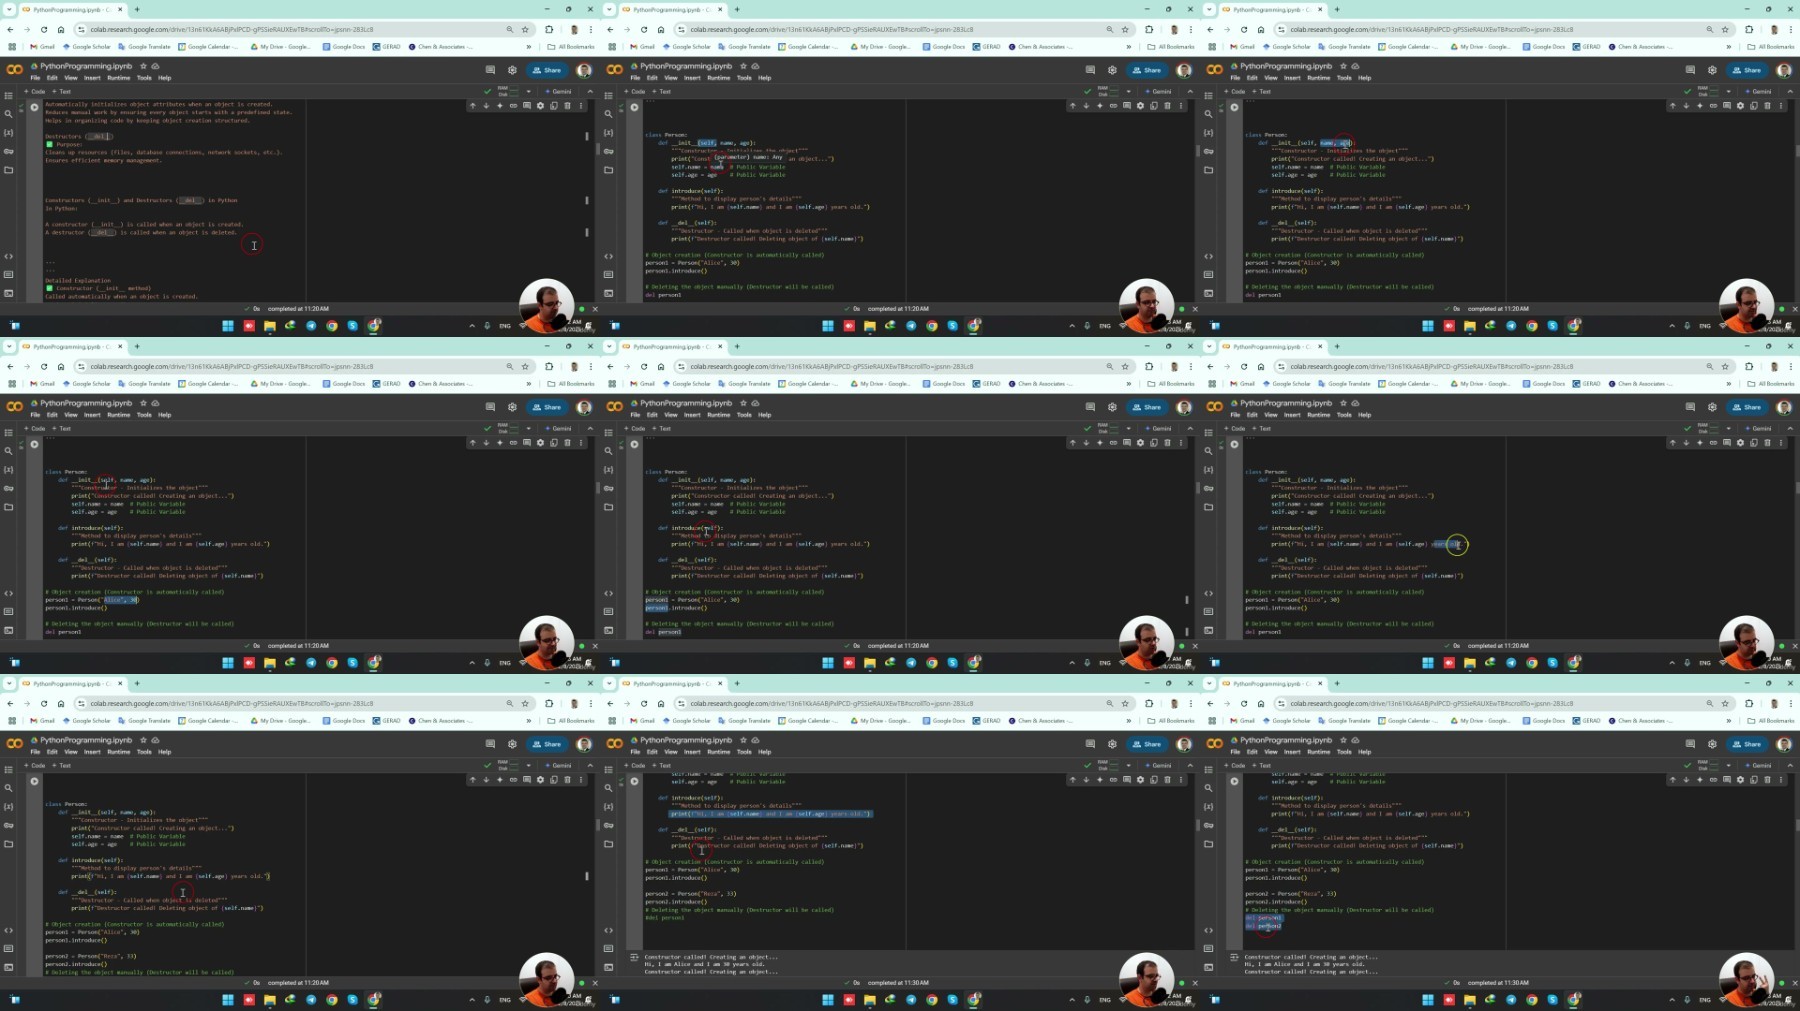Open Google Translate bookmark in Destructors notes frame
Image resolution: width=1800 pixels, height=1011 pixels.
coord(145,46)
